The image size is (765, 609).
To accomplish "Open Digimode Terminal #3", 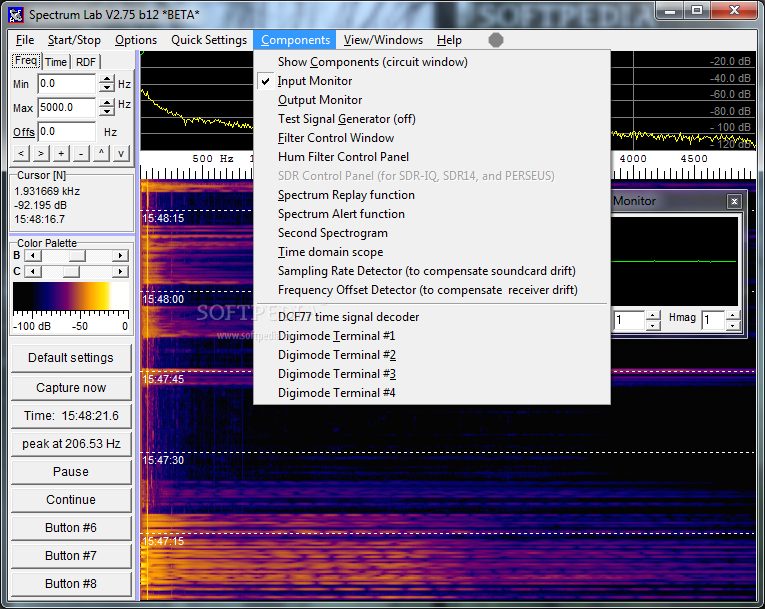I will [x=432, y=374].
